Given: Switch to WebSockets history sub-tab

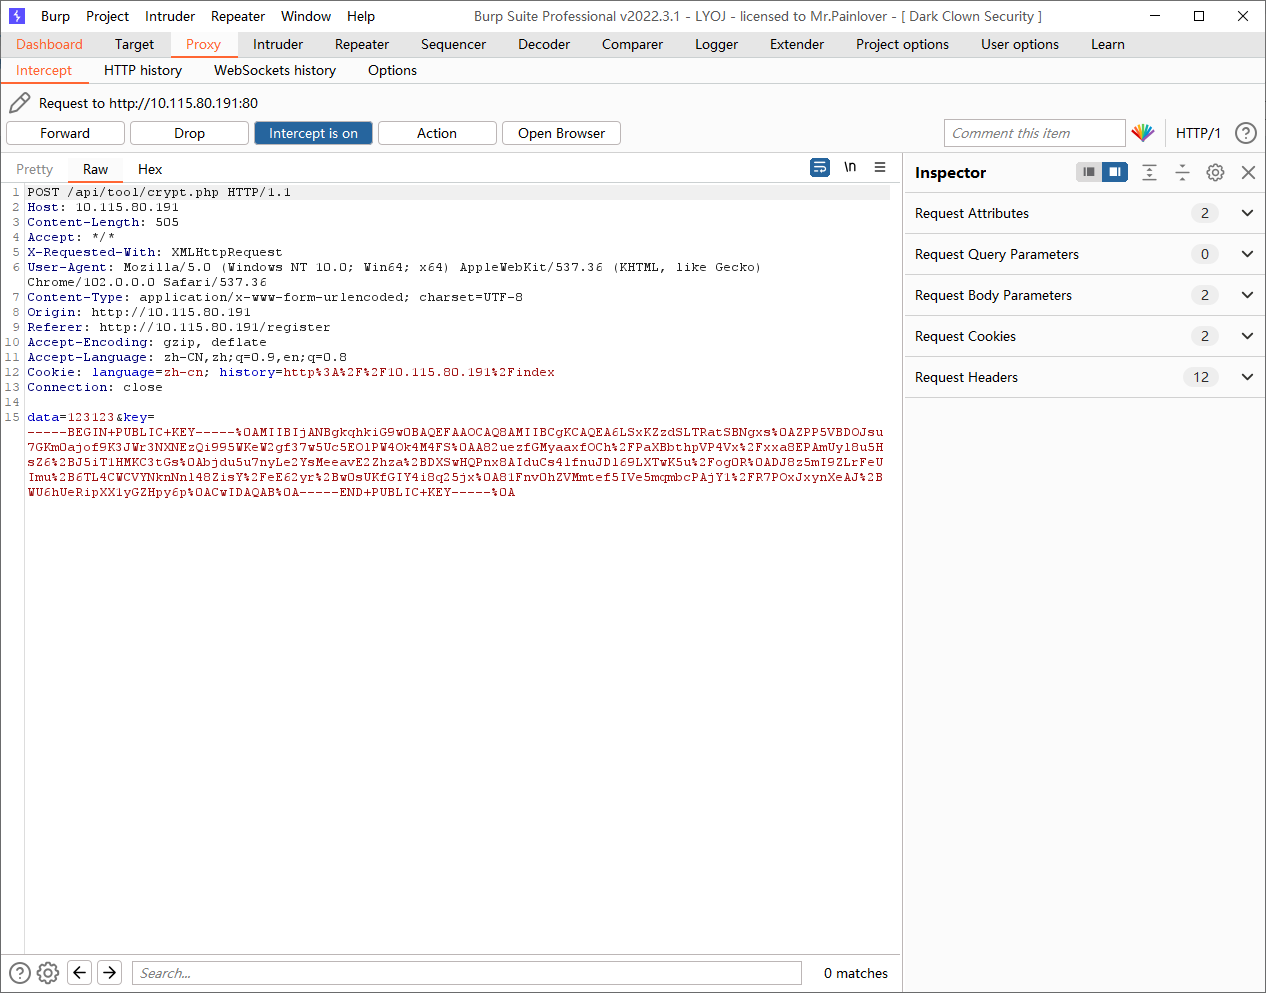Looking at the screenshot, I should 275,70.
